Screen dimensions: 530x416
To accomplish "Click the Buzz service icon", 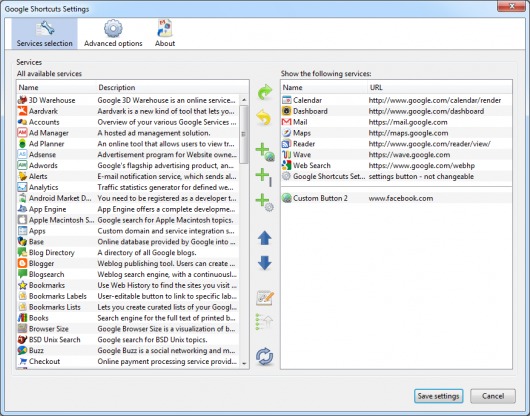I will pyautogui.click(x=22, y=350).
